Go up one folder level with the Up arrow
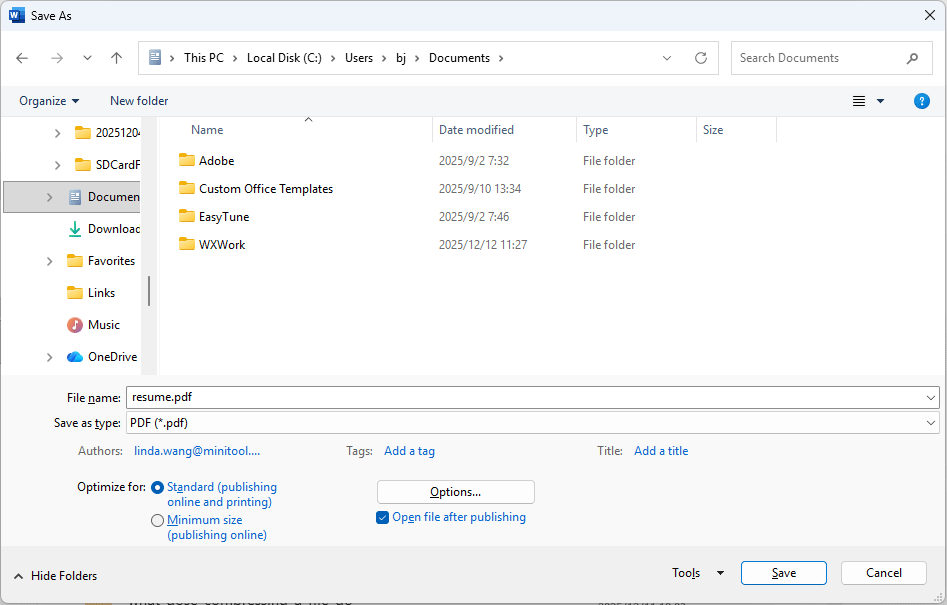Image resolution: width=947 pixels, height=605 pixels. point(116,58)
